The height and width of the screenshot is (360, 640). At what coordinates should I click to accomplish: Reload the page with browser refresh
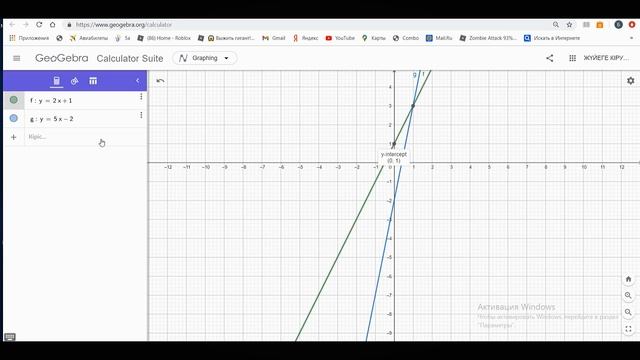tap(39, 24)
